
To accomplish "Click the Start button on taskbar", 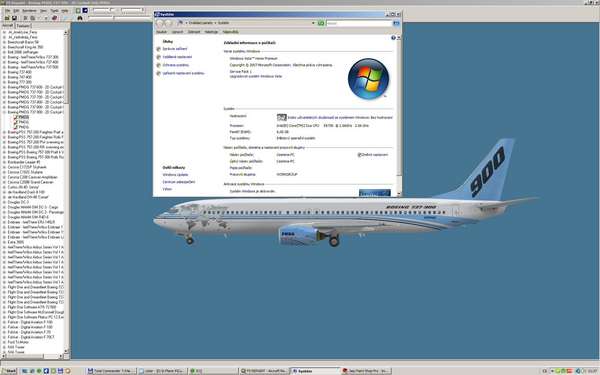I will pyautogui.click(x=9, y=371).
